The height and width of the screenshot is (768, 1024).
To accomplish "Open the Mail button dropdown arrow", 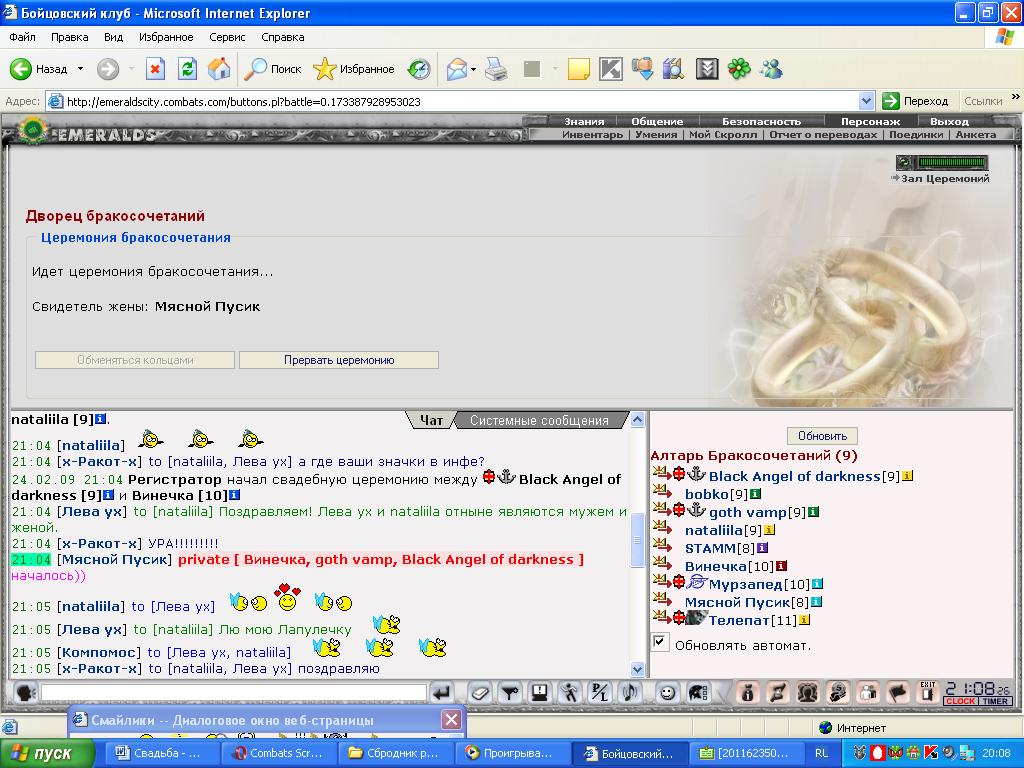I will (473, 69).
